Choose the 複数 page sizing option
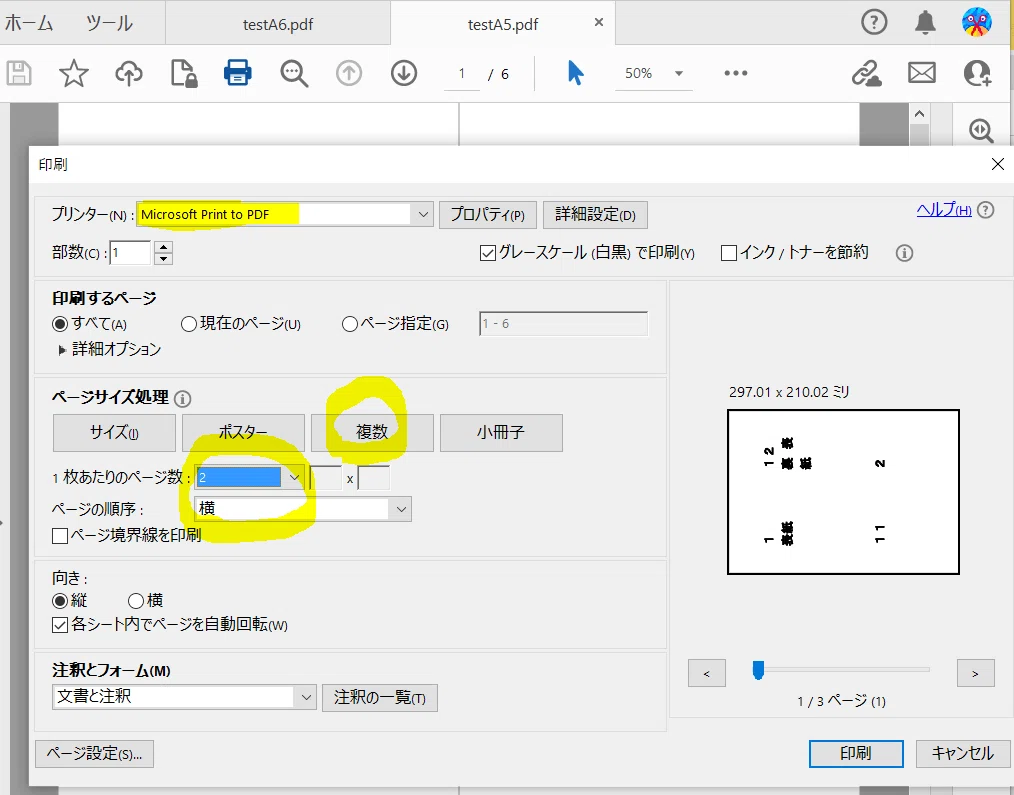Image resolution: width=1014 pixels, height=795 pixels. pos(372,433)
